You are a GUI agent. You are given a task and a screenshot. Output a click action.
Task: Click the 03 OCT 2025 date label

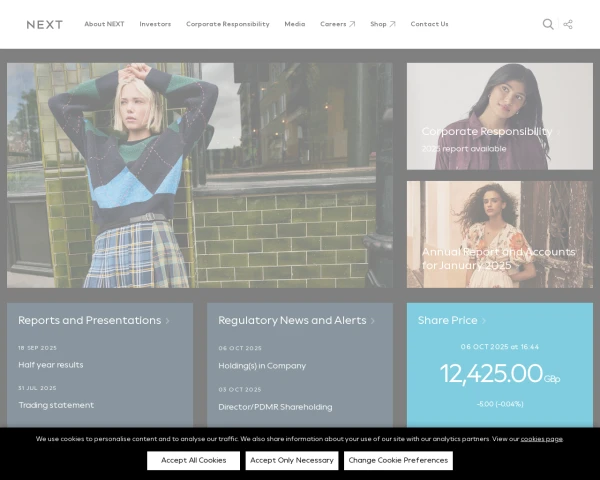240,390
